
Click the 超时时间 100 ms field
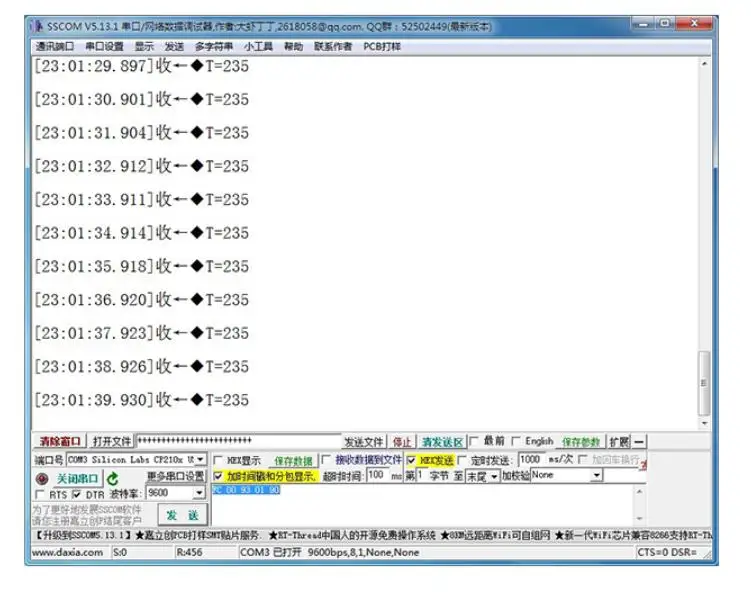[x=378, y=475]
